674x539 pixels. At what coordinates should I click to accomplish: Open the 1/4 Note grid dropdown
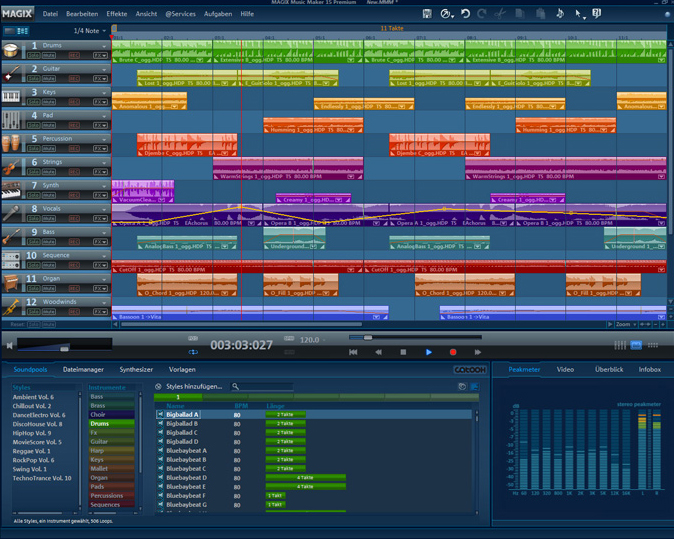pyautogui.click(x=89, y=31)
